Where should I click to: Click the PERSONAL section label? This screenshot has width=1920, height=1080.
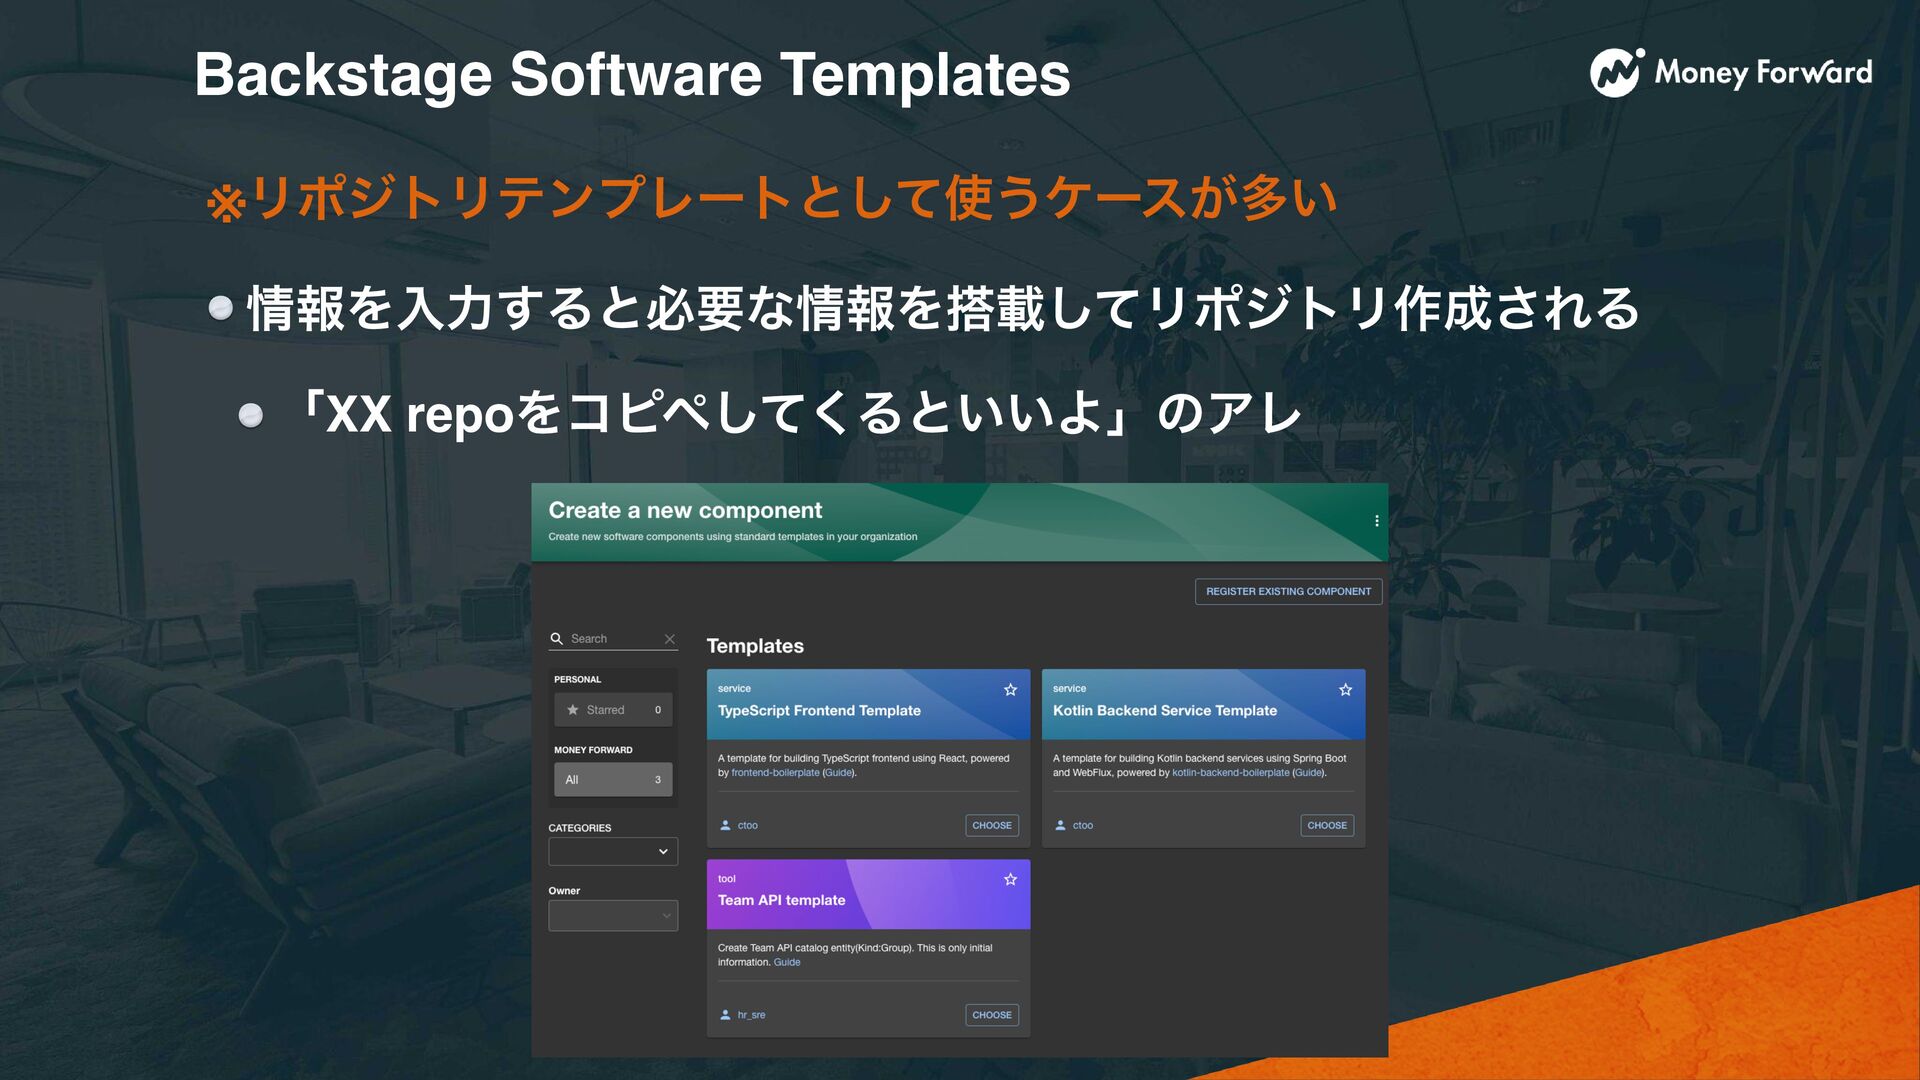click(x=577, y=680)
